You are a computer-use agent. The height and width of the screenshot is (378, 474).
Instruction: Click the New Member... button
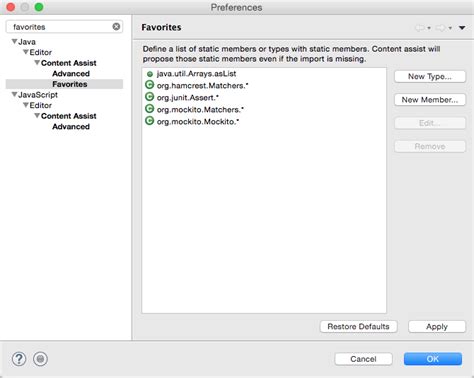(430, 100)
